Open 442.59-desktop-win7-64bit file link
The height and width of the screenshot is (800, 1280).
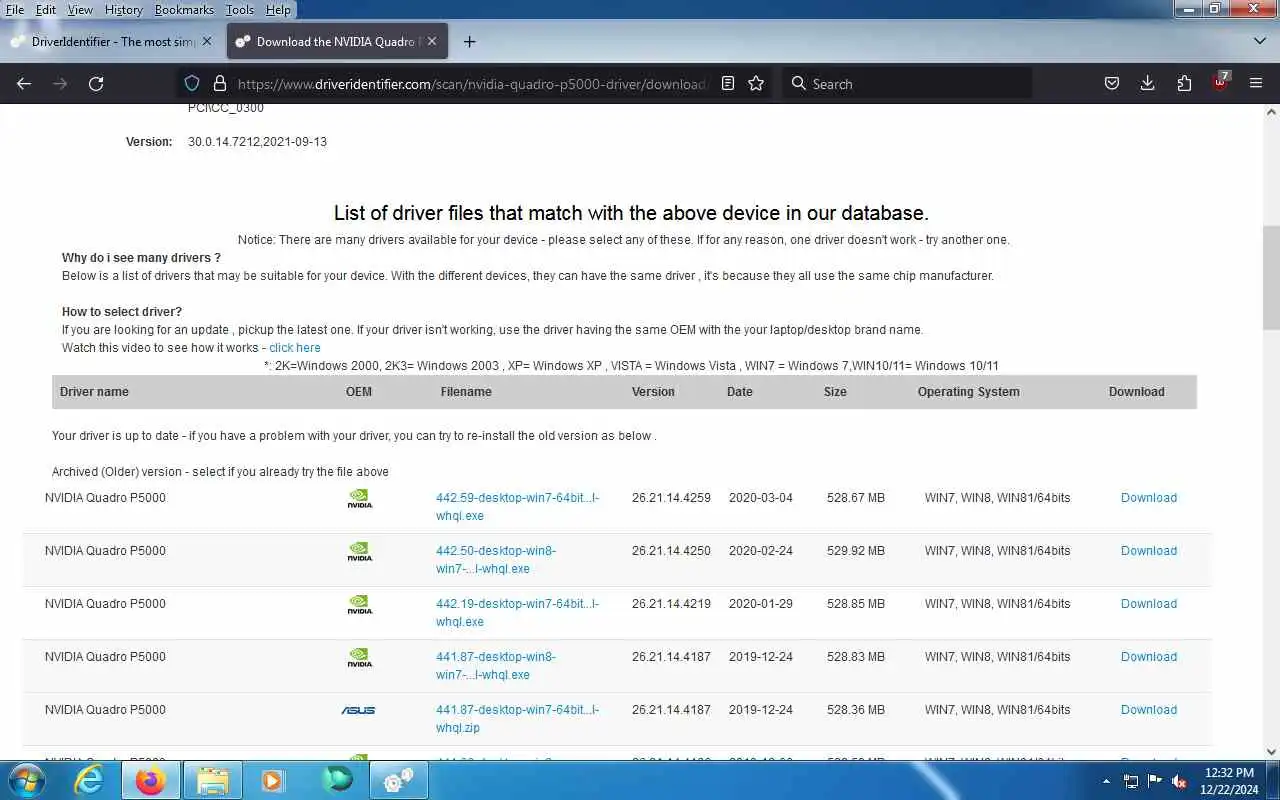(517, 507)
